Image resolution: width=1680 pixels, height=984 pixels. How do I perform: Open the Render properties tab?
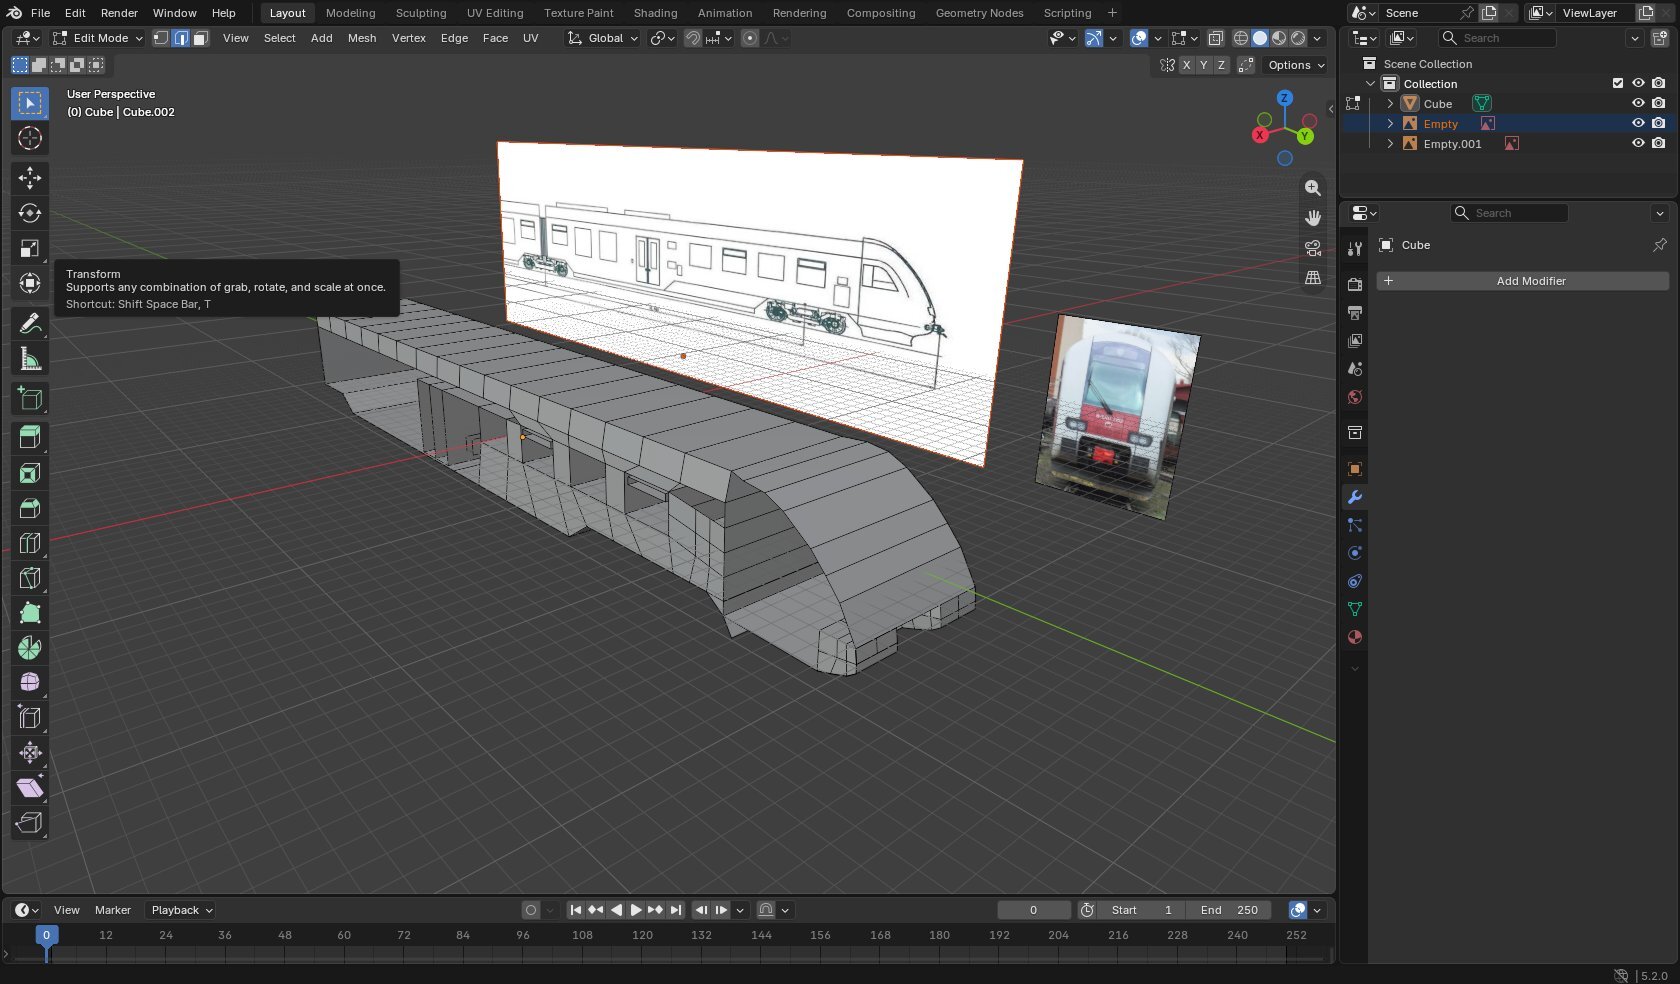tap(1355, 285)
